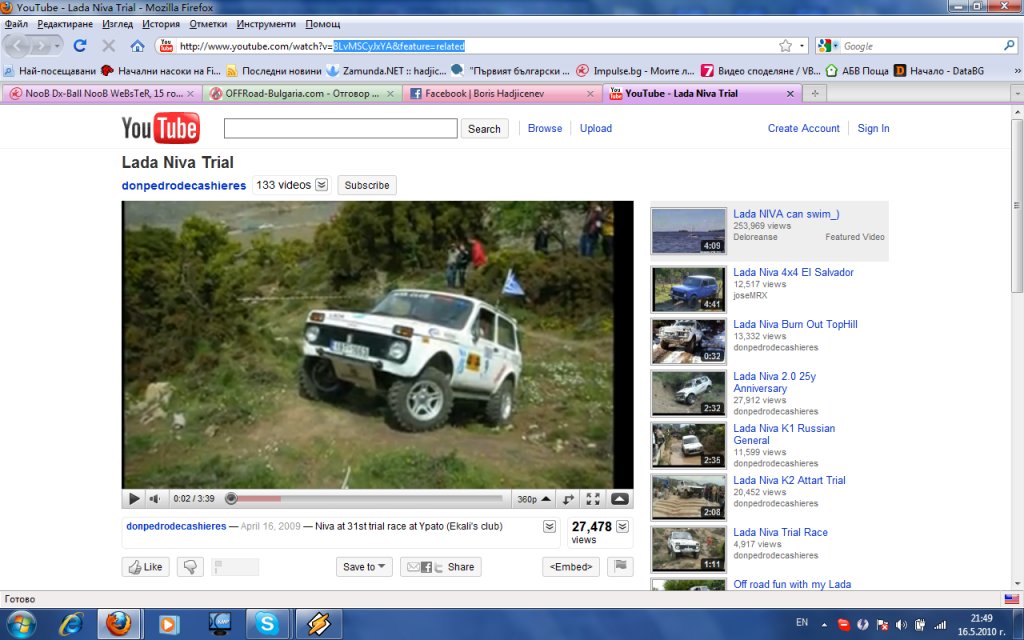The height and width of the screenshot is (640, 1024).
Task: Click the Embed button
Action: click(x=571, y=567)
